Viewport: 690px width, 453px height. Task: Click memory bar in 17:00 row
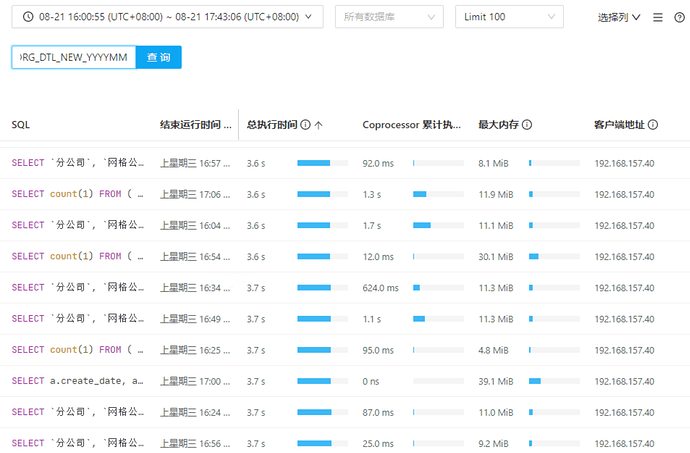click(x=554, y=381)
